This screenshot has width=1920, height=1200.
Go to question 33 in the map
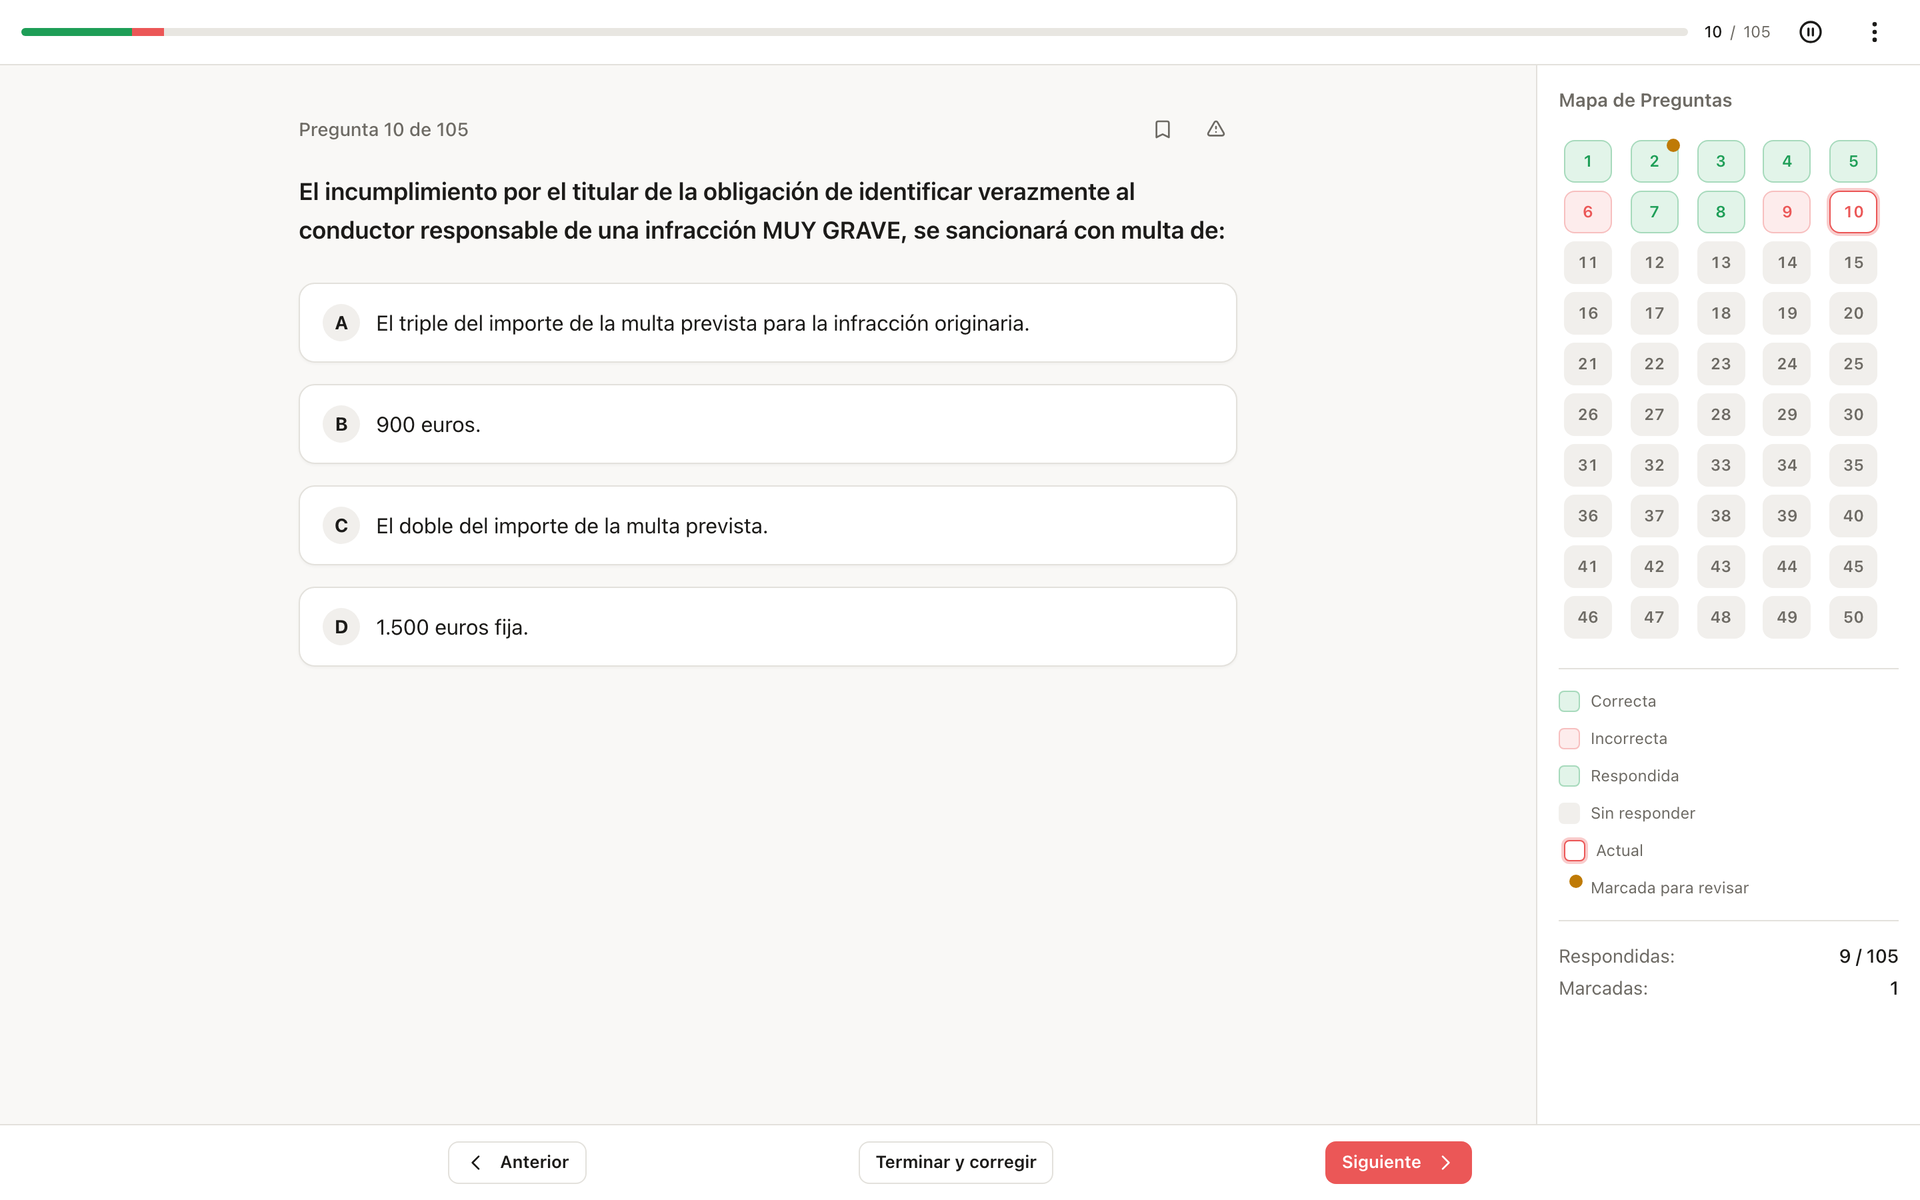tap(1721, 465)
